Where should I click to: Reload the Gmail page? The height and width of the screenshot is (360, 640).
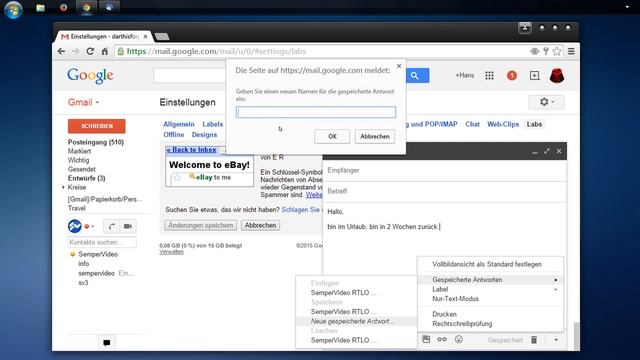[x=90, y=51]
